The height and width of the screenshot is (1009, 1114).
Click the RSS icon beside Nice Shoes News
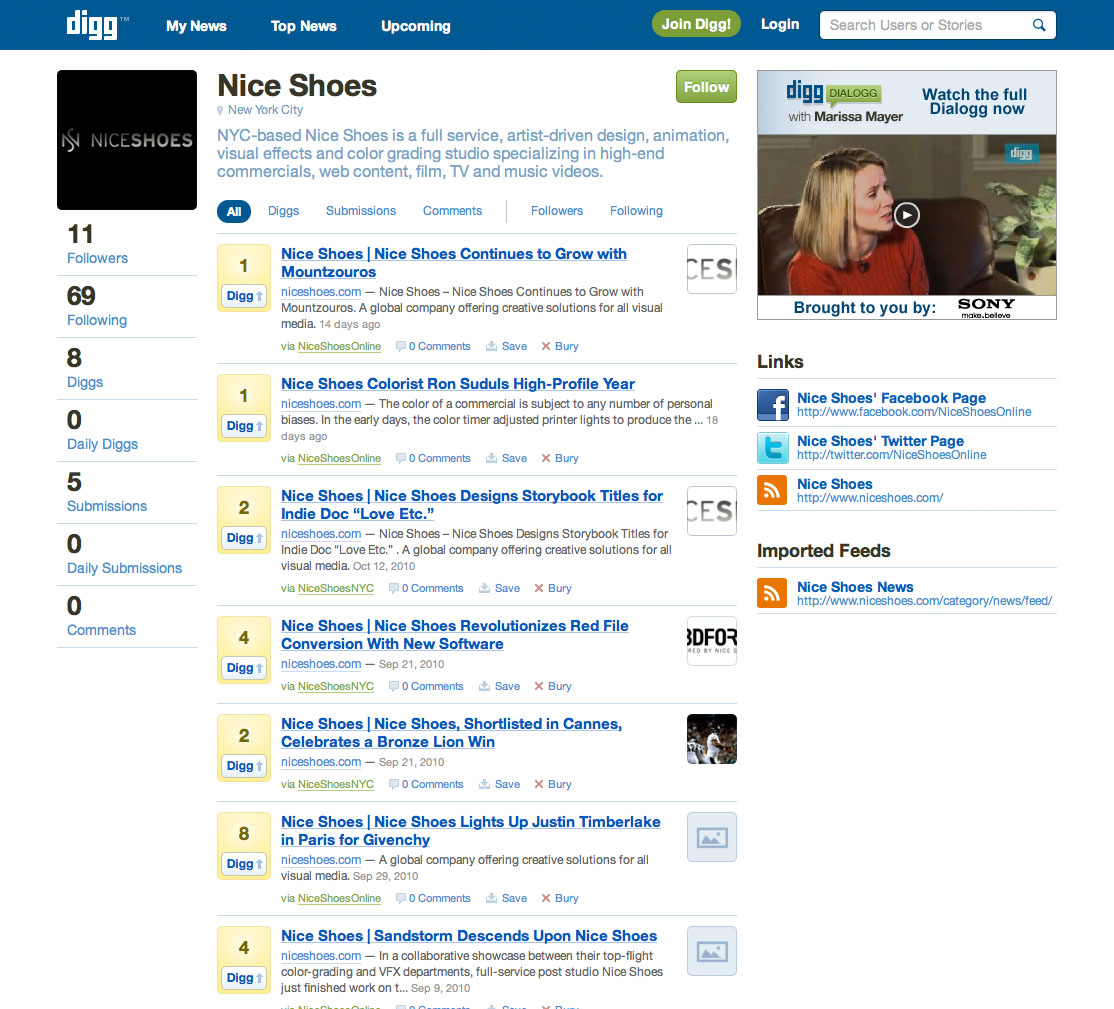(x=772, y=593)
